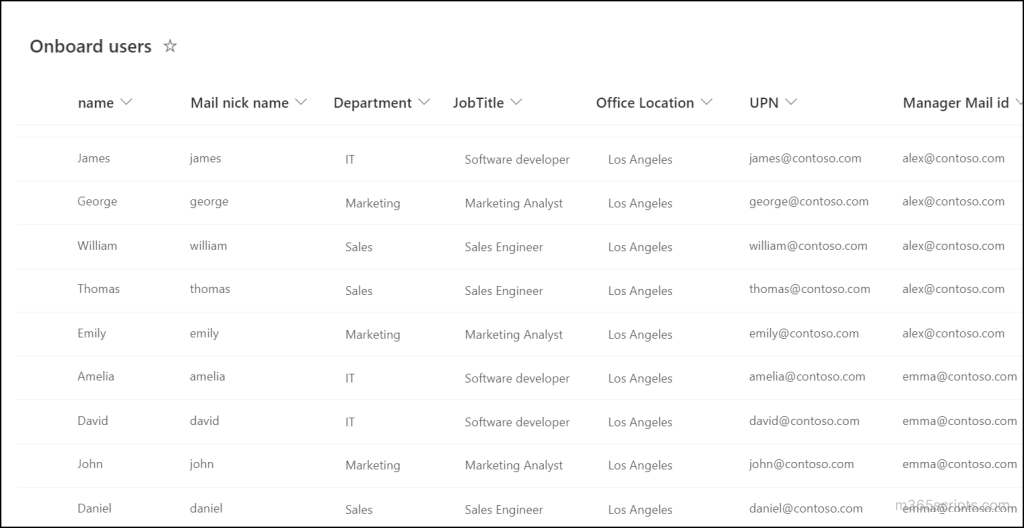
Task: Select the James name cell
Action: [x=94, y=158]
